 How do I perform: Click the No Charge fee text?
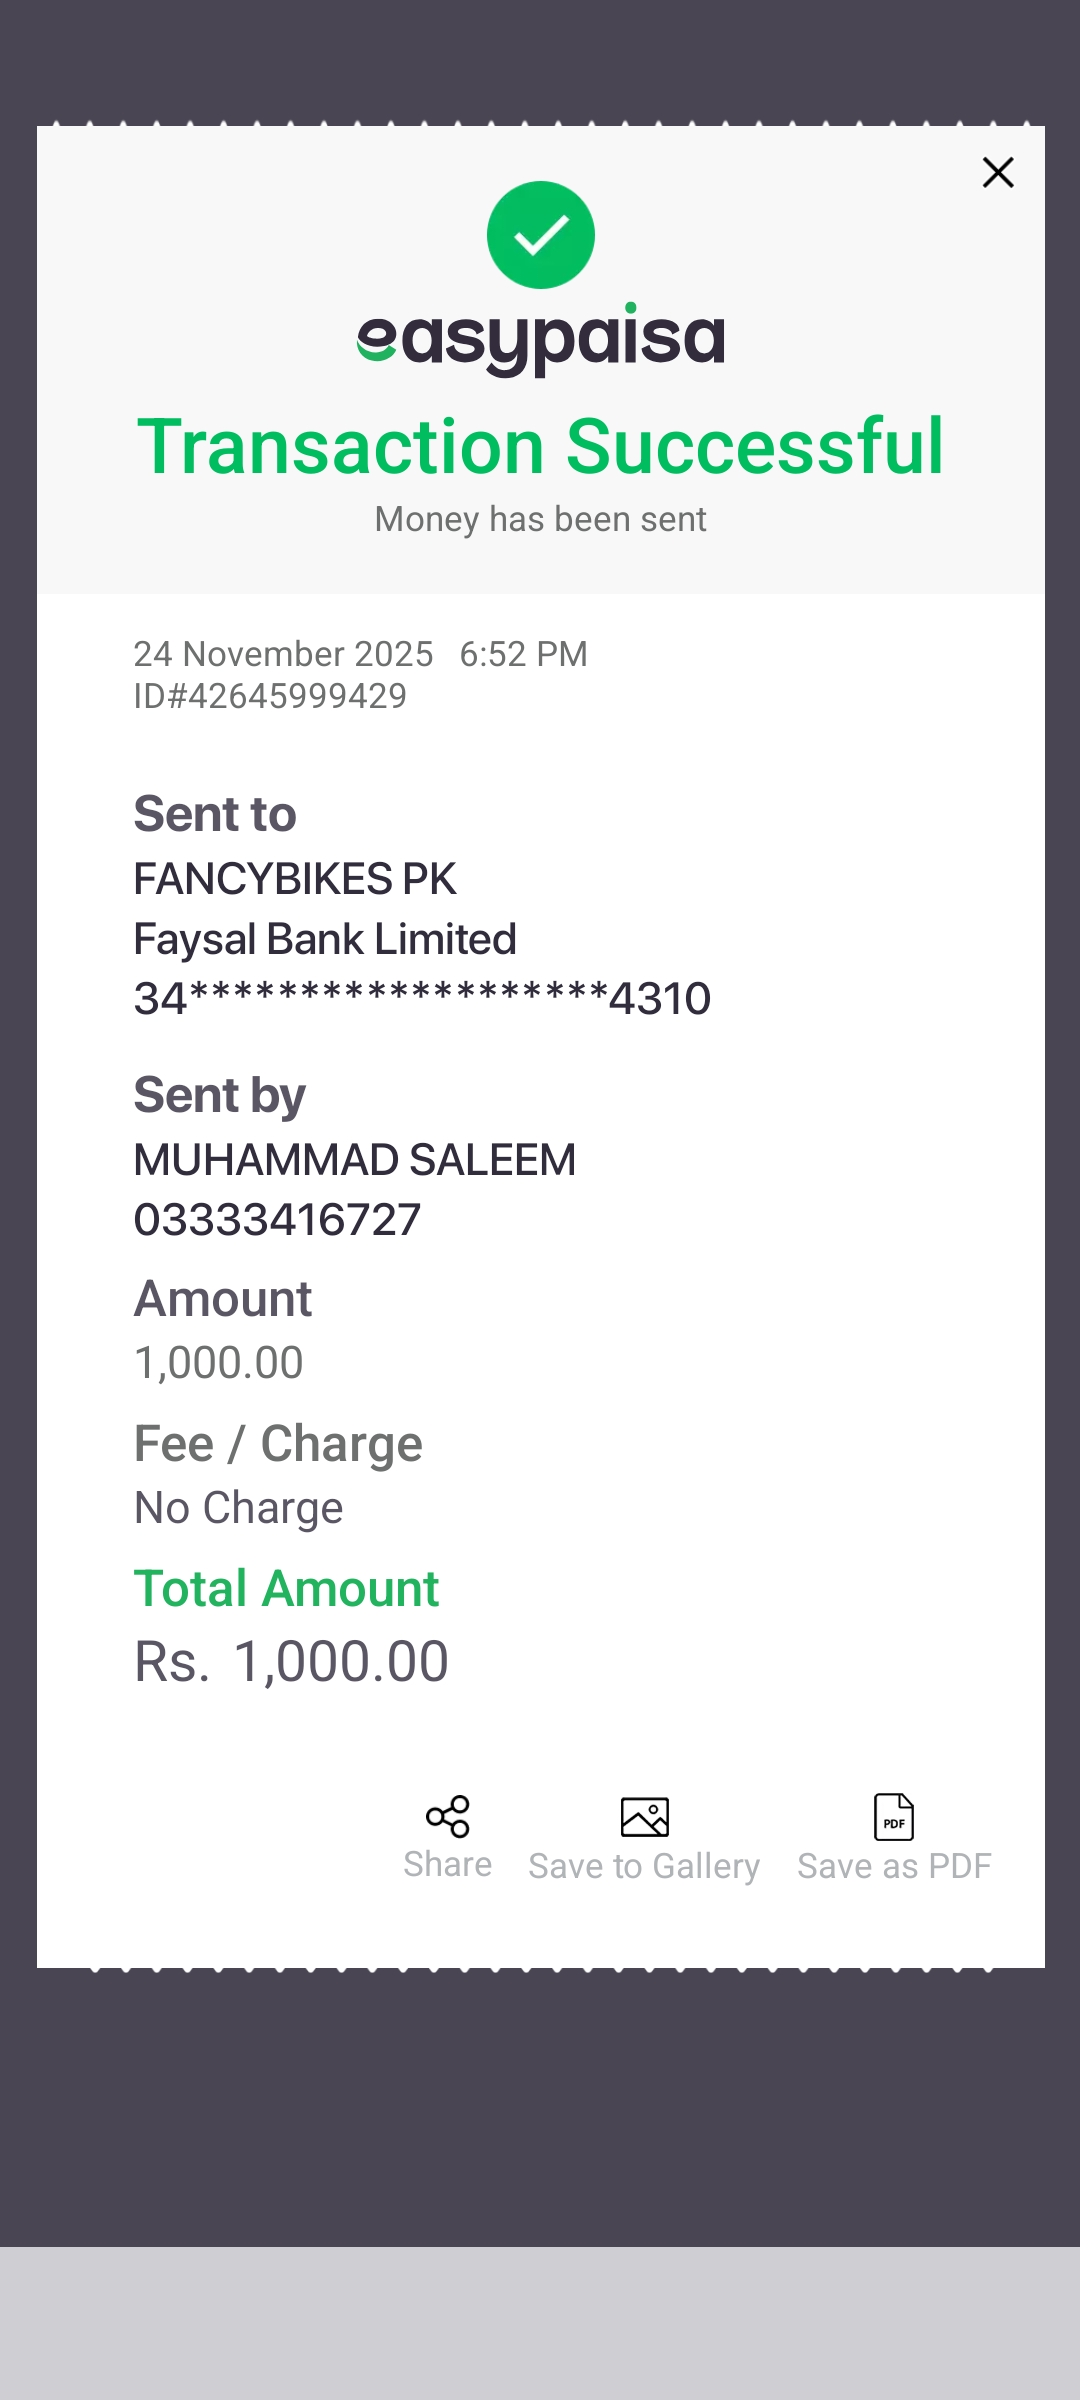pos(239,1508)
